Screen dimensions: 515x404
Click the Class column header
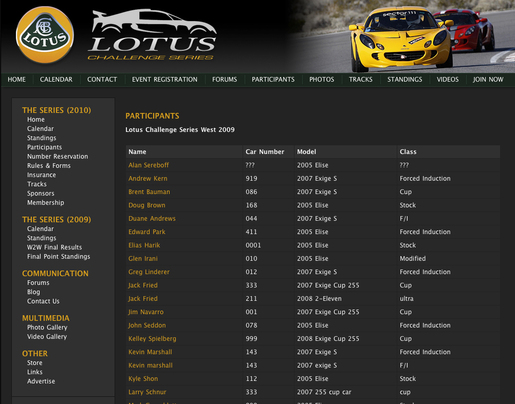click(x=408, y=152)
